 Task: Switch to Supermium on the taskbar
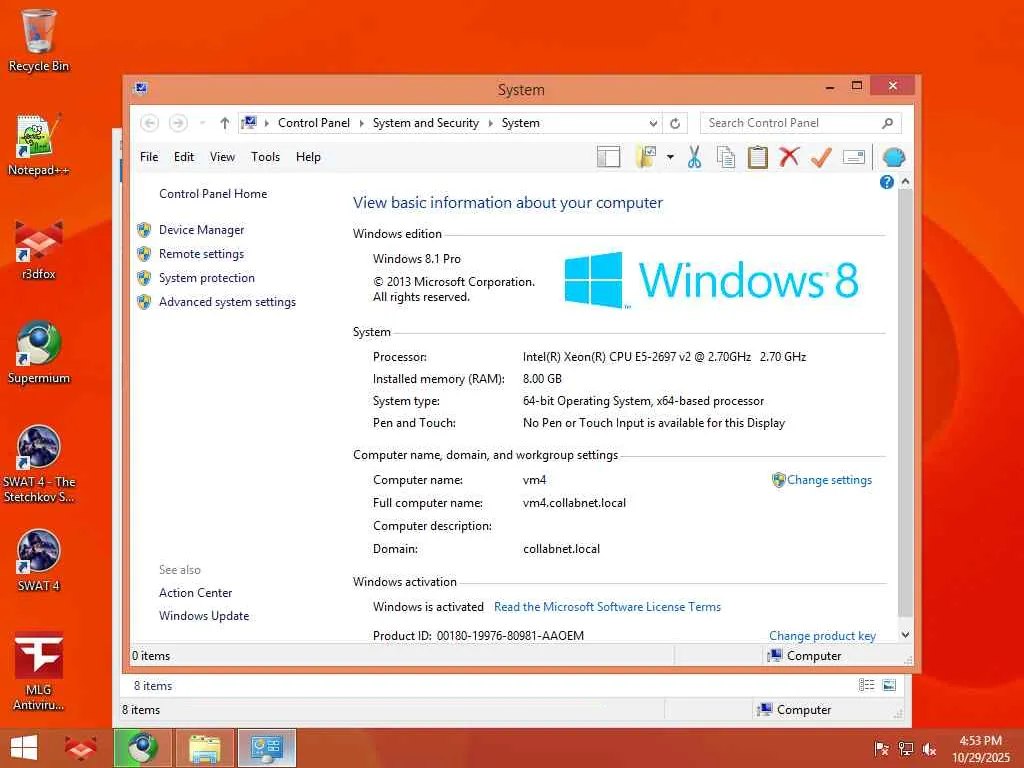143,748
